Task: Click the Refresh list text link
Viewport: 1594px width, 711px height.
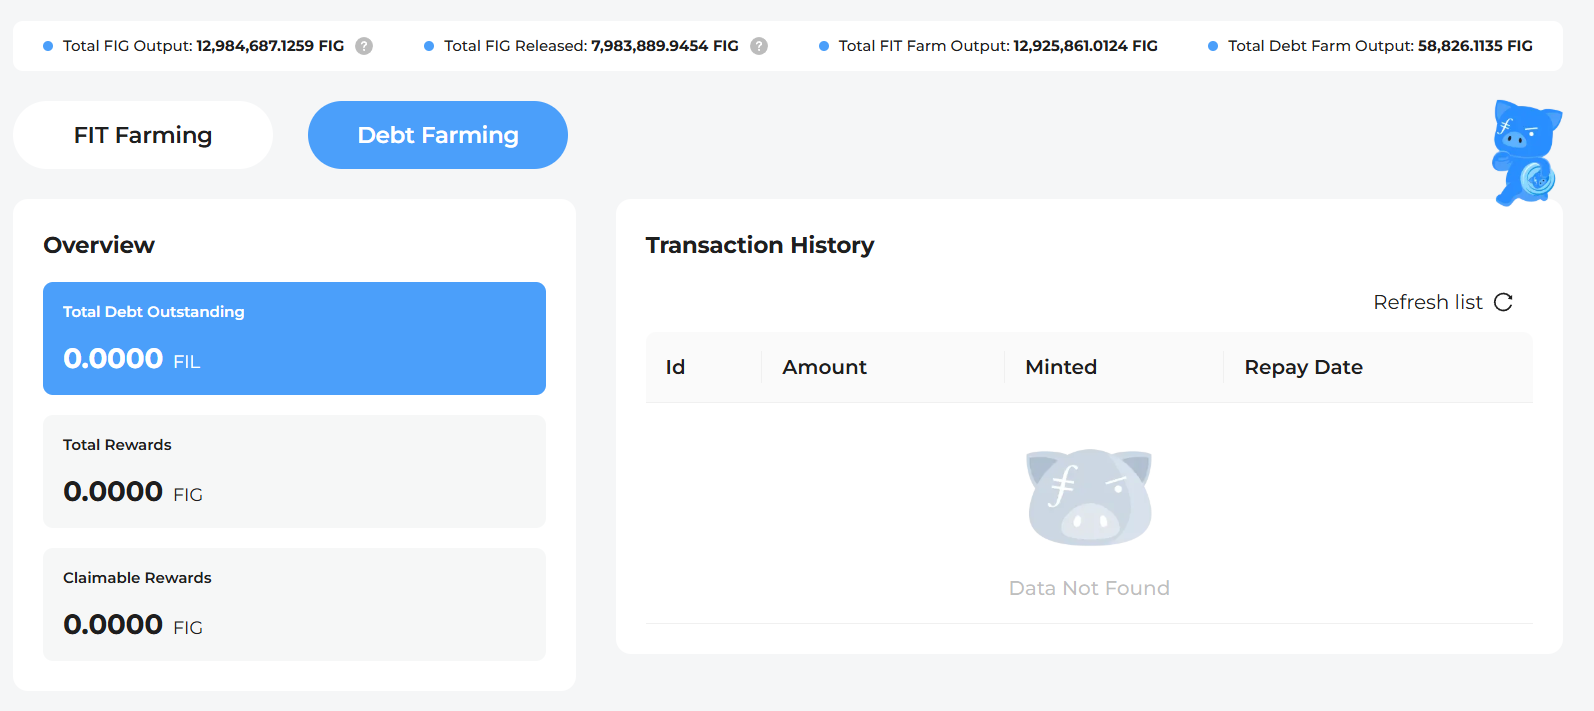Action: [1427, 302]
